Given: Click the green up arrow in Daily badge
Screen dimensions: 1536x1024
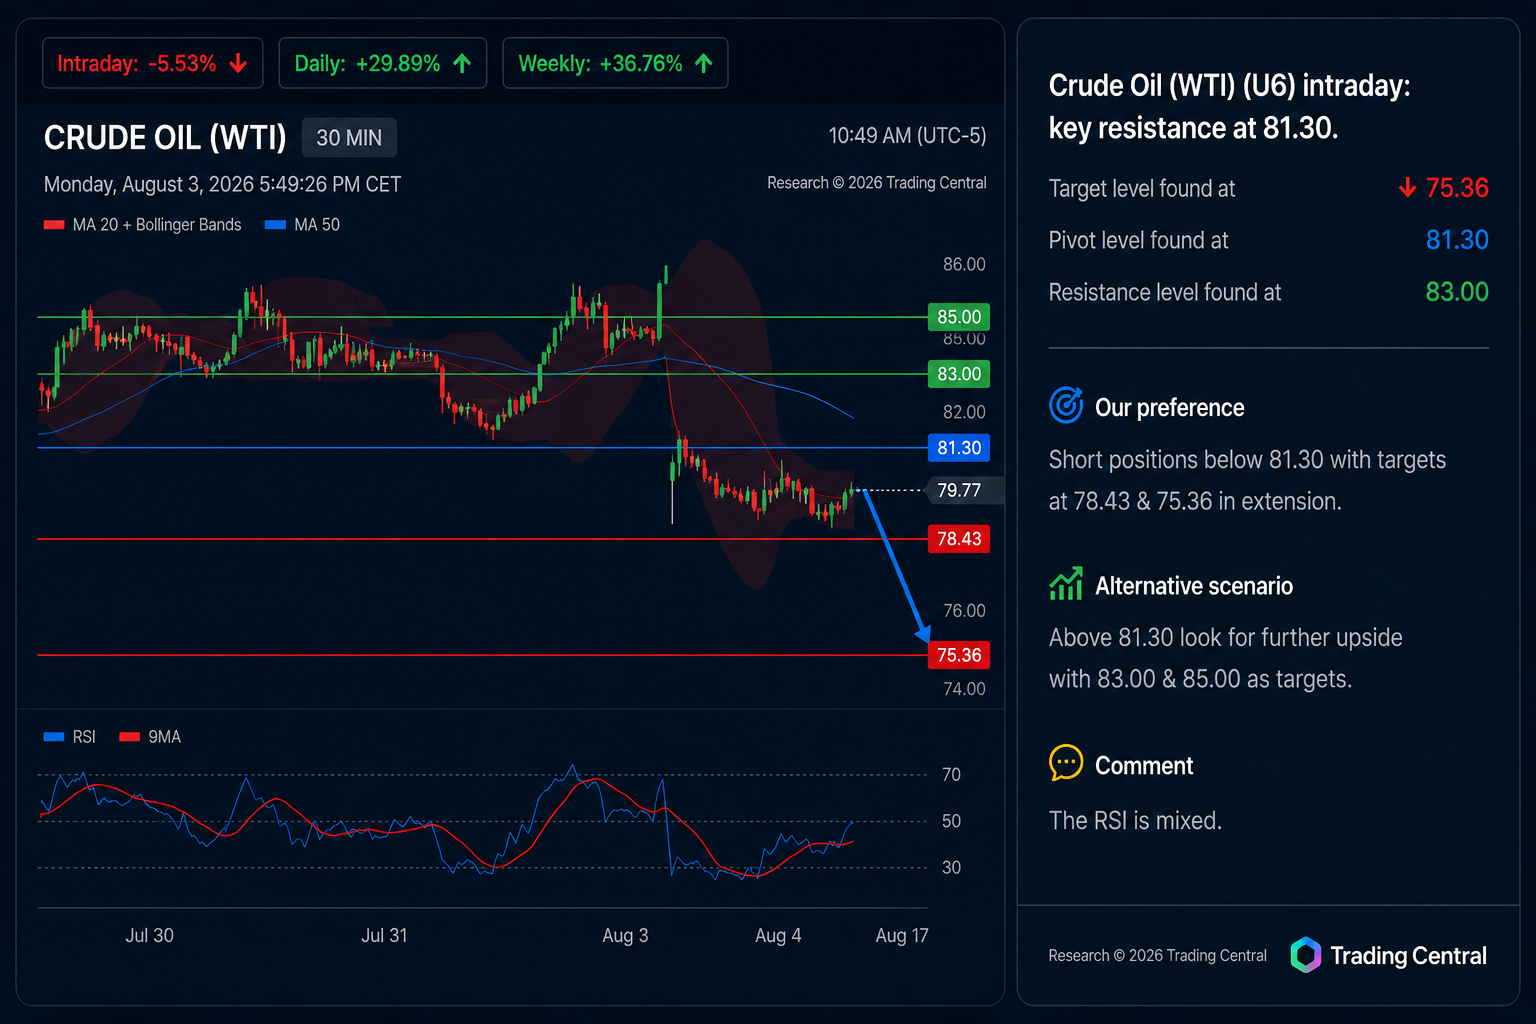Looking at the screenshot, I should (x=462, y=63).
